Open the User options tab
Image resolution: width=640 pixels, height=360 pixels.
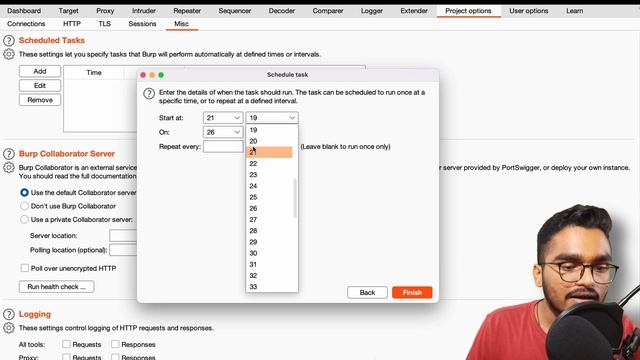point(529,11)
